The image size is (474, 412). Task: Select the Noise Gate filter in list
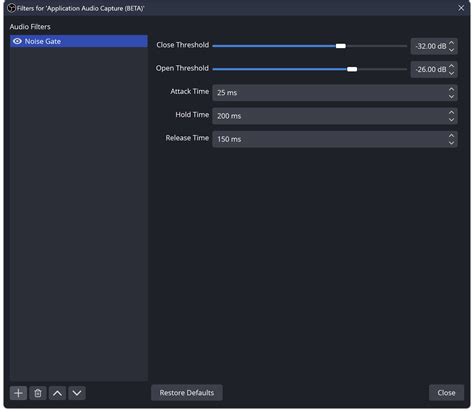point(79,41)
